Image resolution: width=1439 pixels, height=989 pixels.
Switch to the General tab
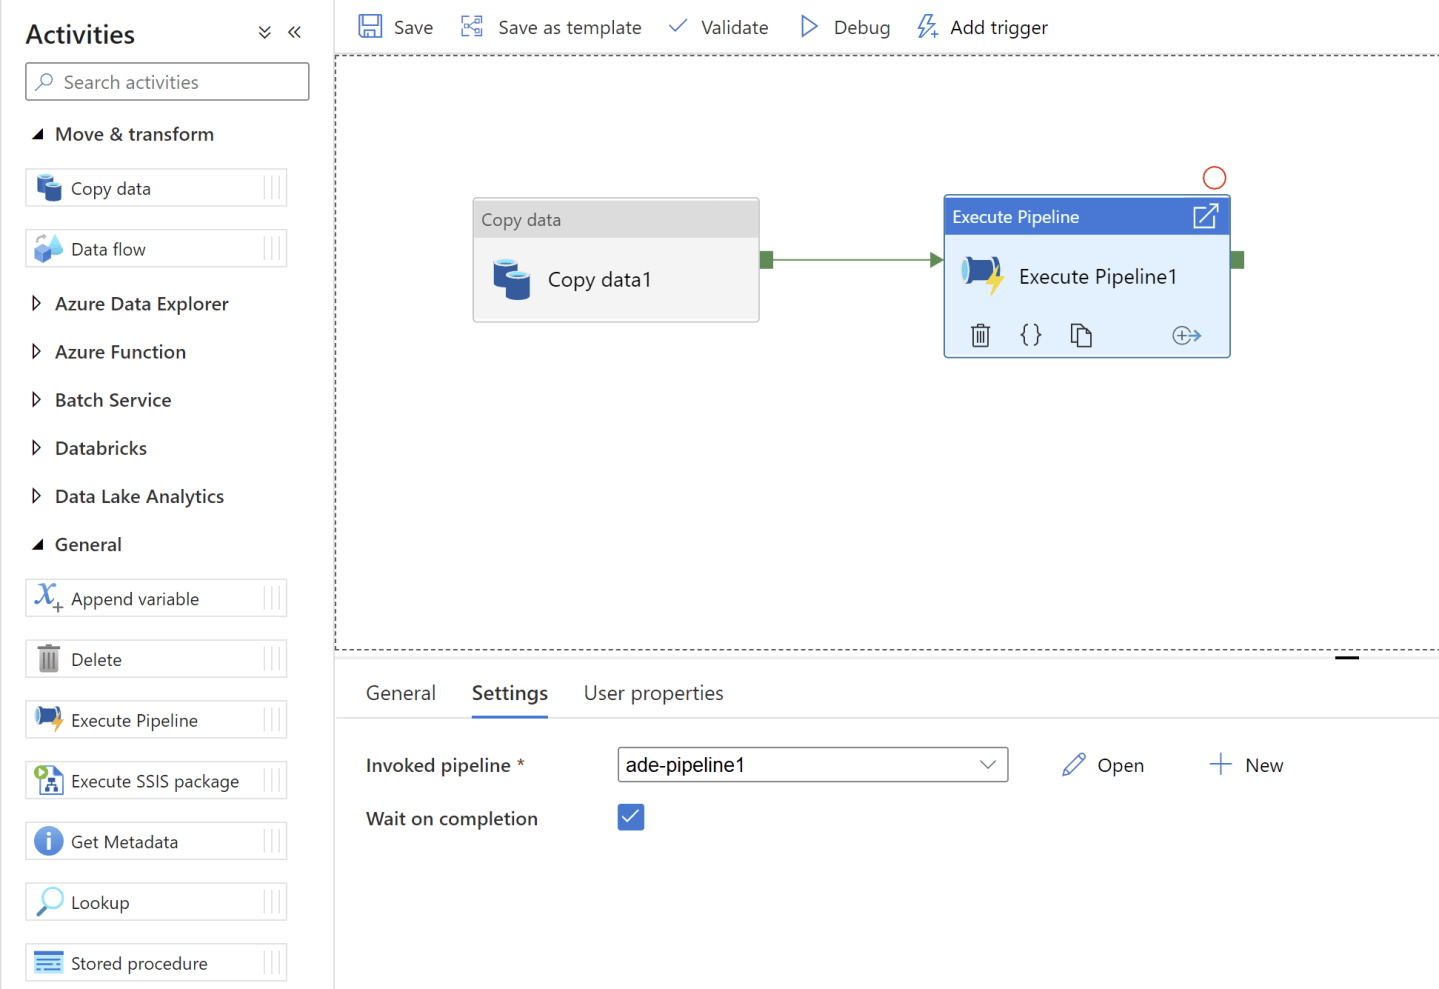pos(401,693)
